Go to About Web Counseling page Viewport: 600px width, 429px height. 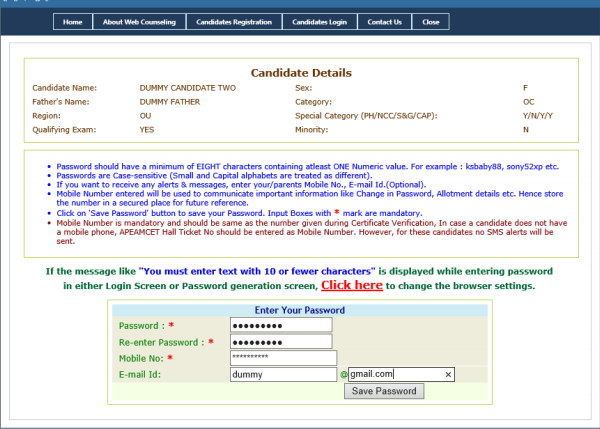click(139, 21)
